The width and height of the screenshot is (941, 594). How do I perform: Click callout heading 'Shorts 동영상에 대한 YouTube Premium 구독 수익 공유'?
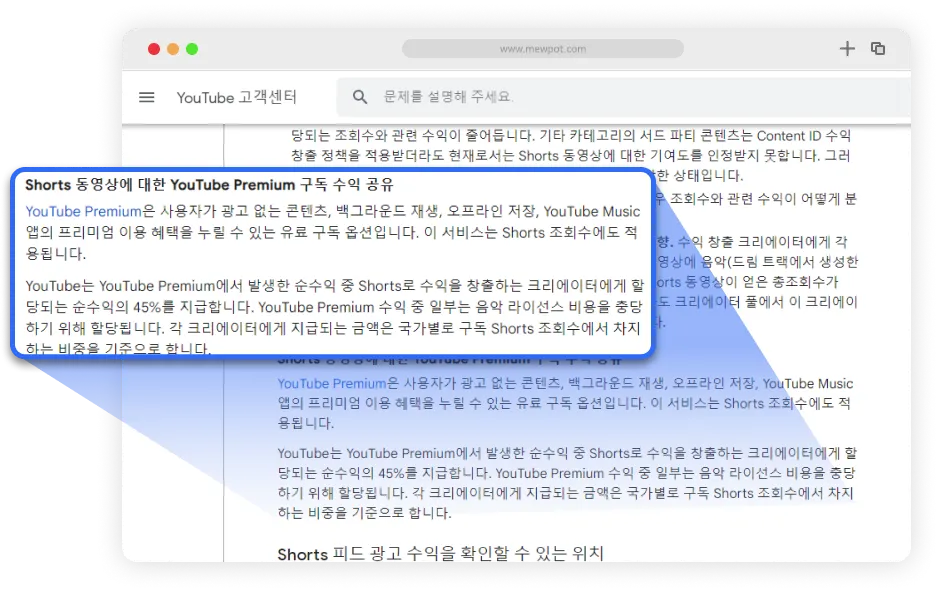(209, 185)
